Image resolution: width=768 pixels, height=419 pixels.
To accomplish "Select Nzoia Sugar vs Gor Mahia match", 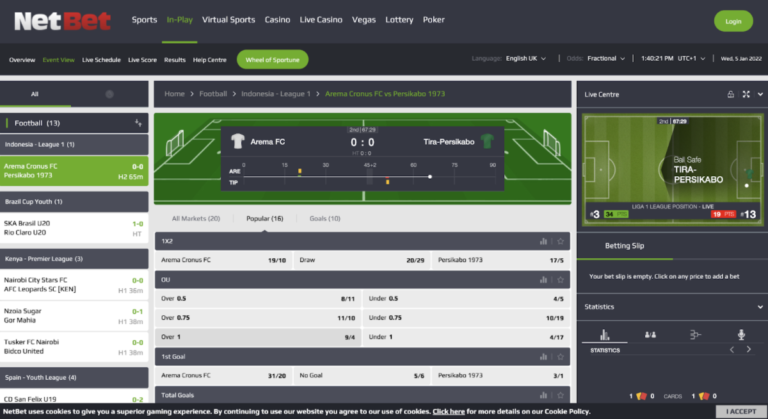I will (74, 316).
